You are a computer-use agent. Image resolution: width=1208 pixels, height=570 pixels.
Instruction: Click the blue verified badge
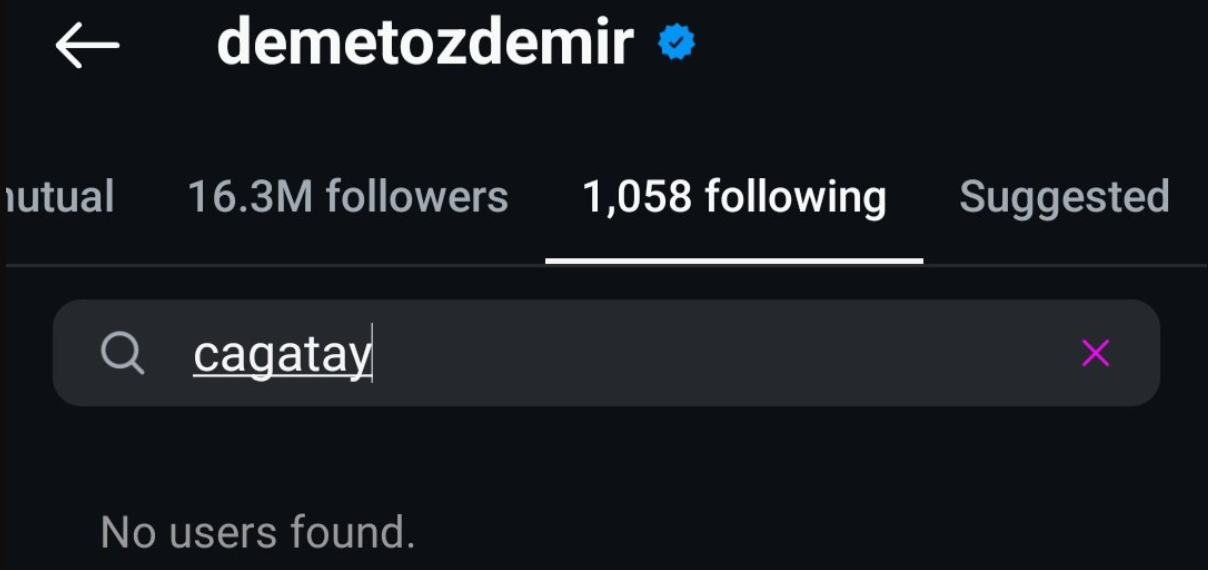point(677,44)
